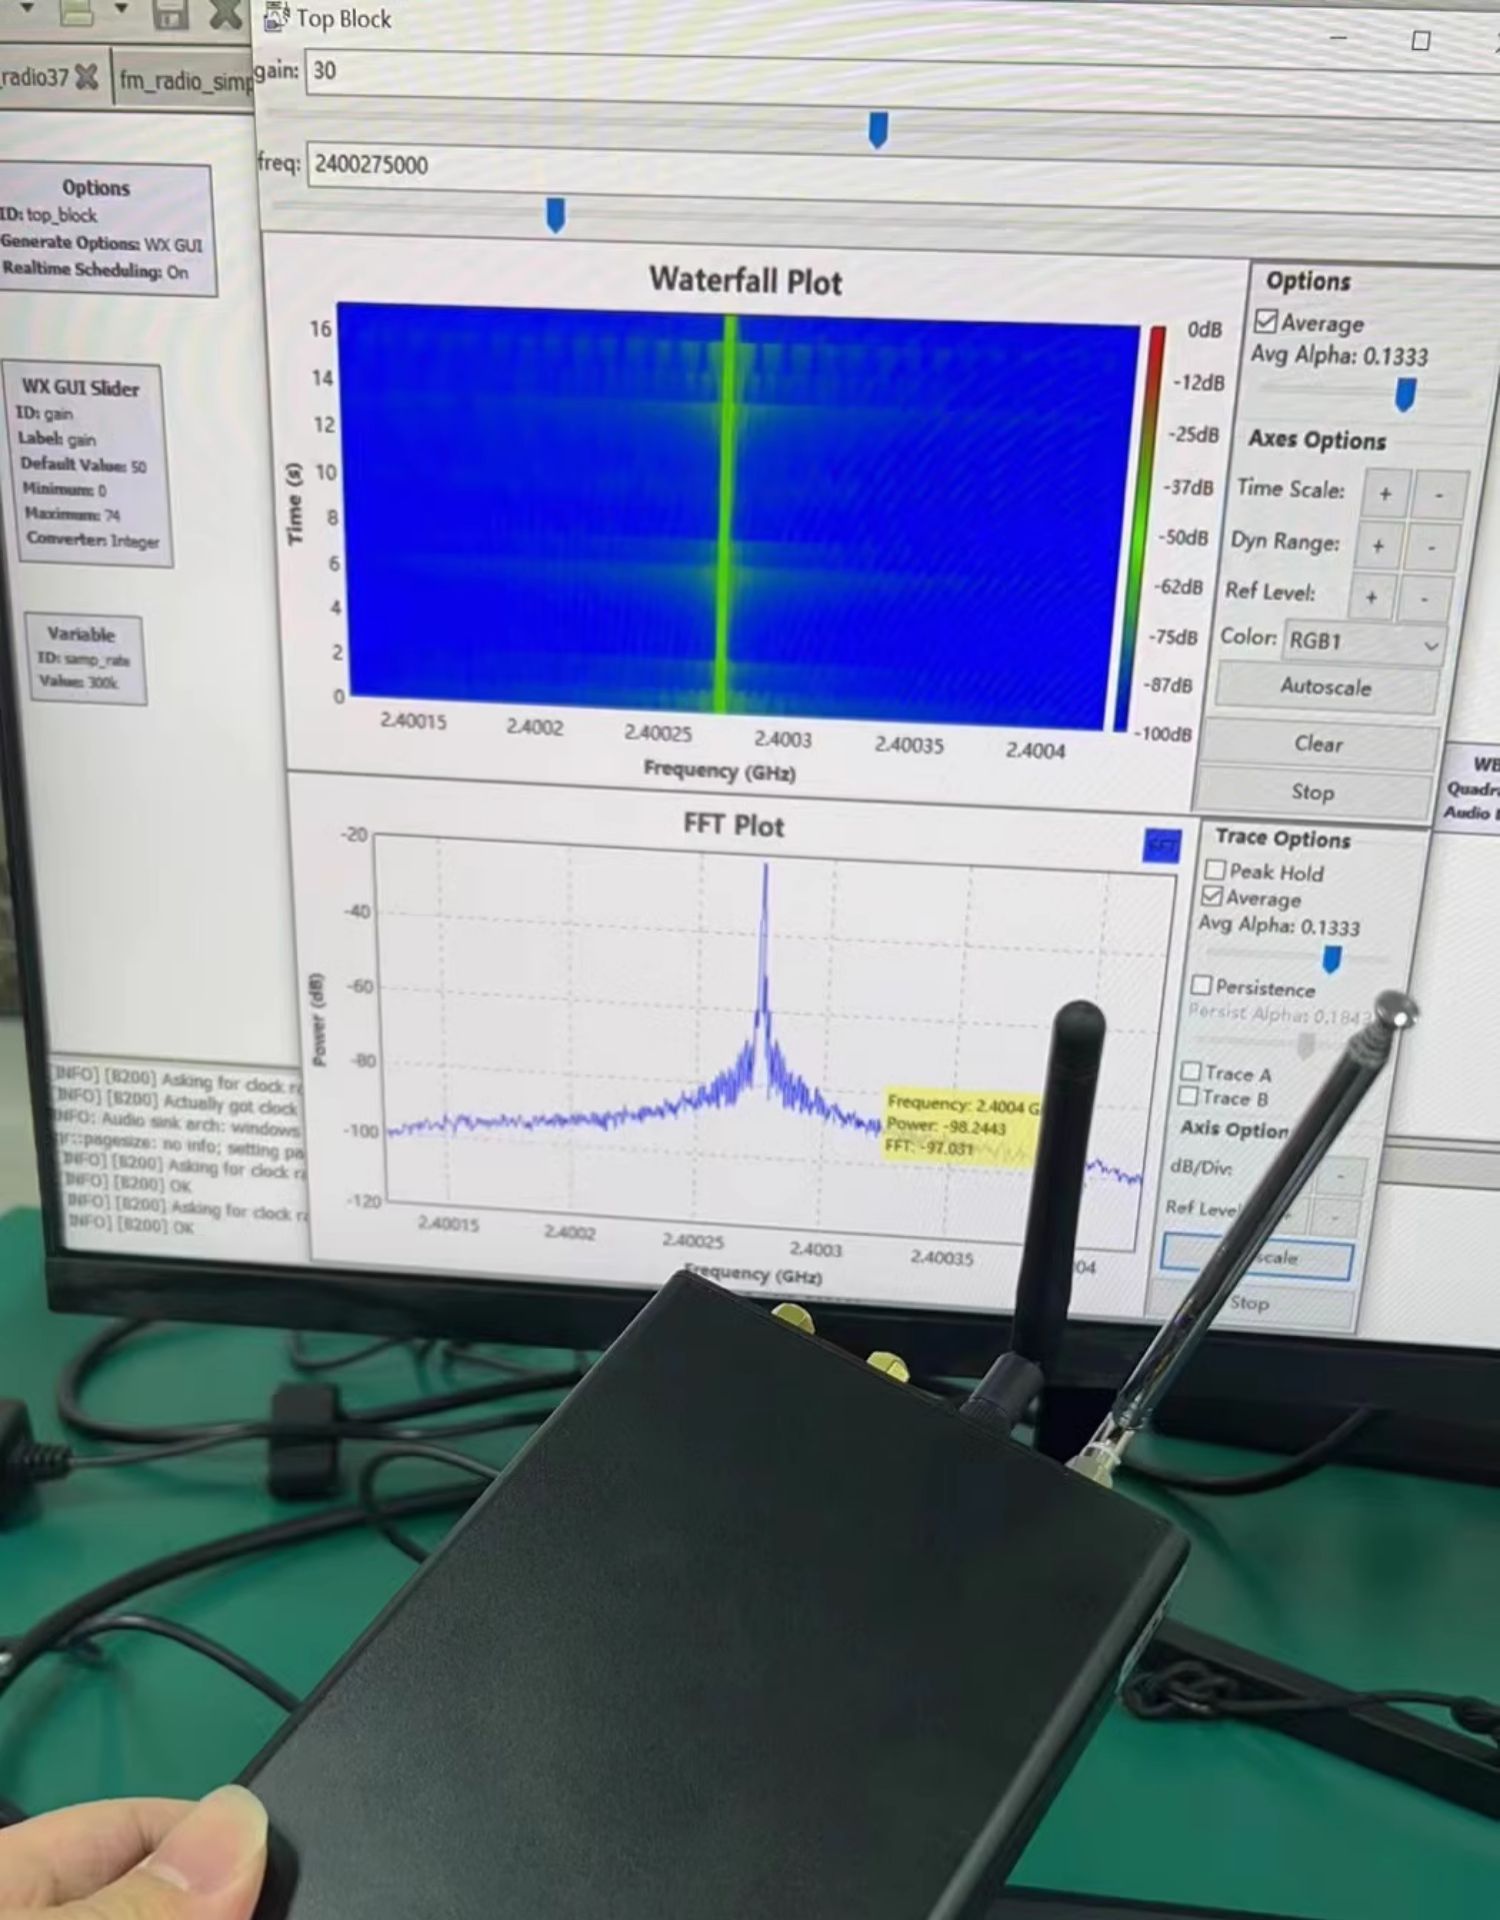
Task: Click the 'FFT Plot' title
Action: tap(733, 825)
